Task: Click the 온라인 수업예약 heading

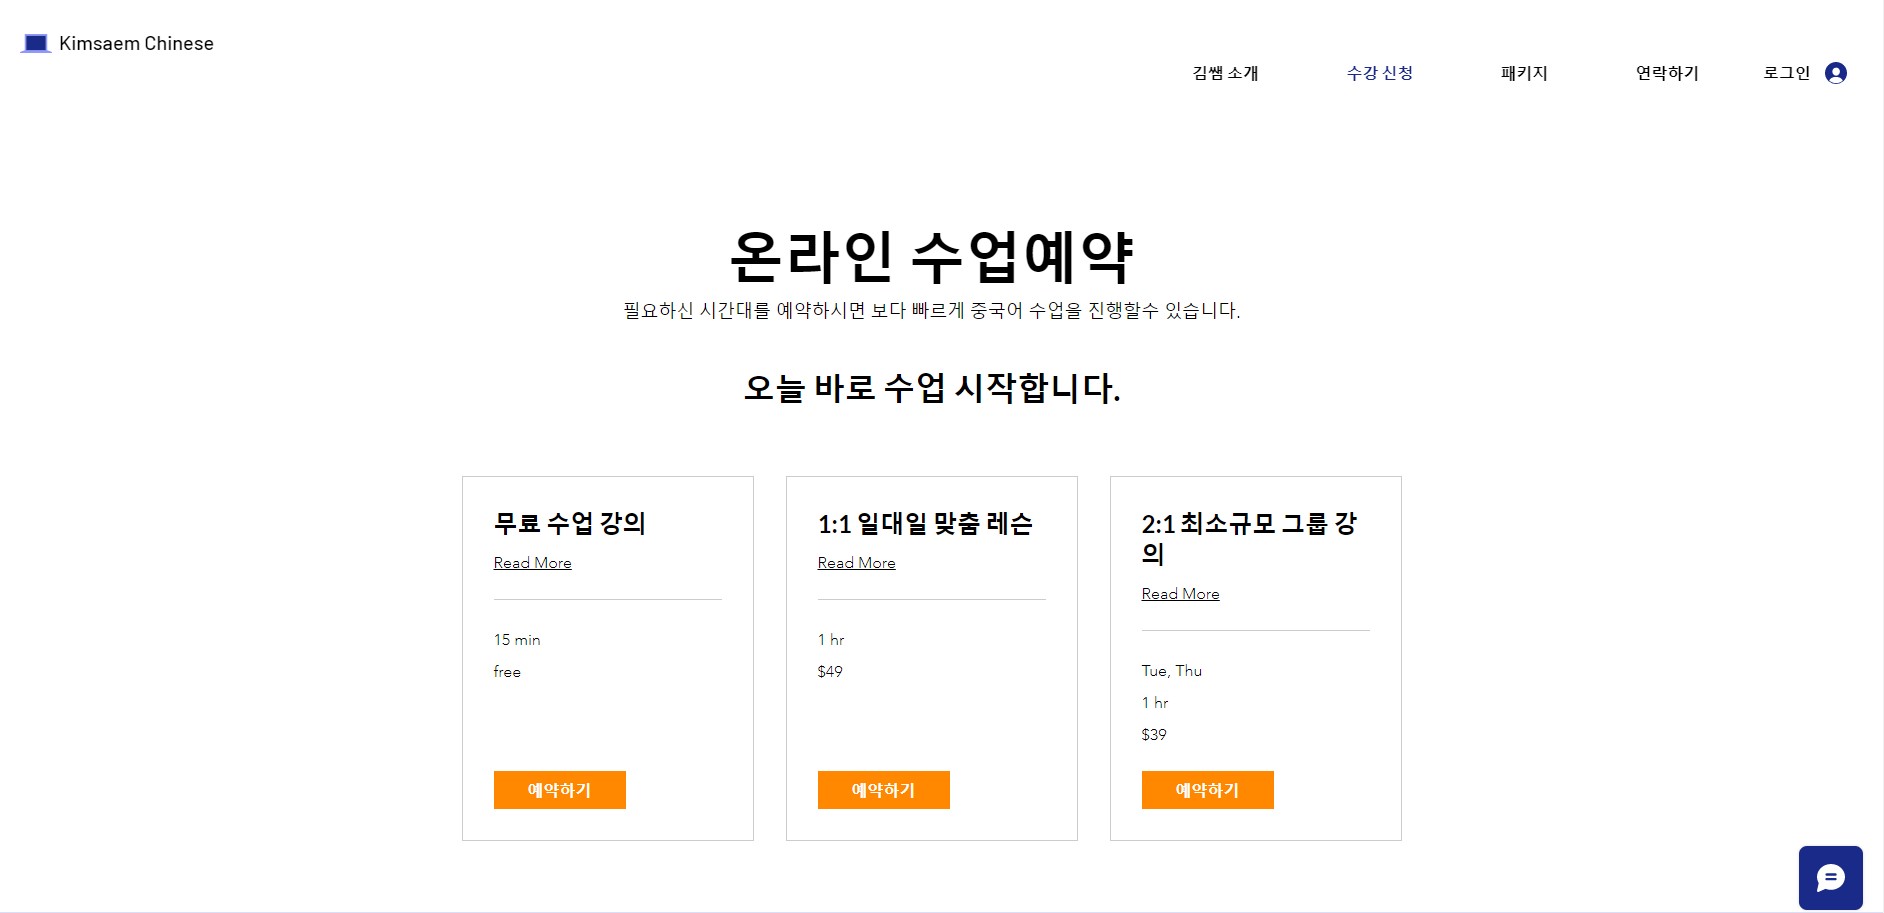Action: pos(932,256)
